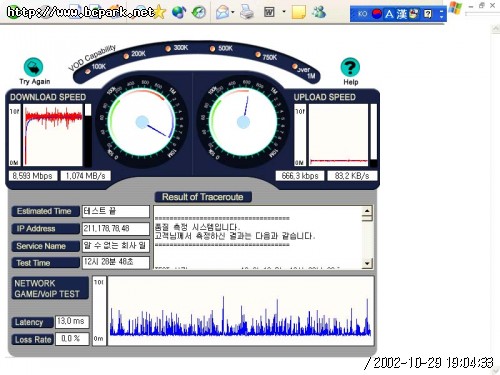Expand the Edit with Word dropdown arrow
The width and height of the screenshot is (500, 375).
pyautogui.click(x=284, y=12)
